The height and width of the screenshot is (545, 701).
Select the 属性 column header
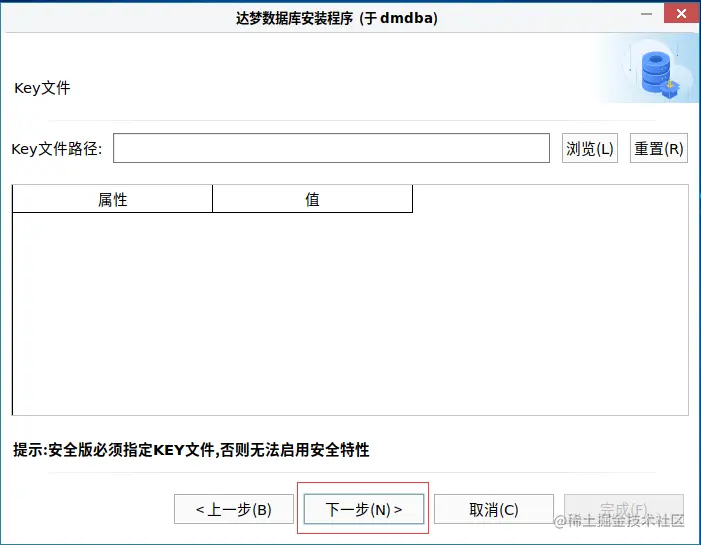click(113, 199)
